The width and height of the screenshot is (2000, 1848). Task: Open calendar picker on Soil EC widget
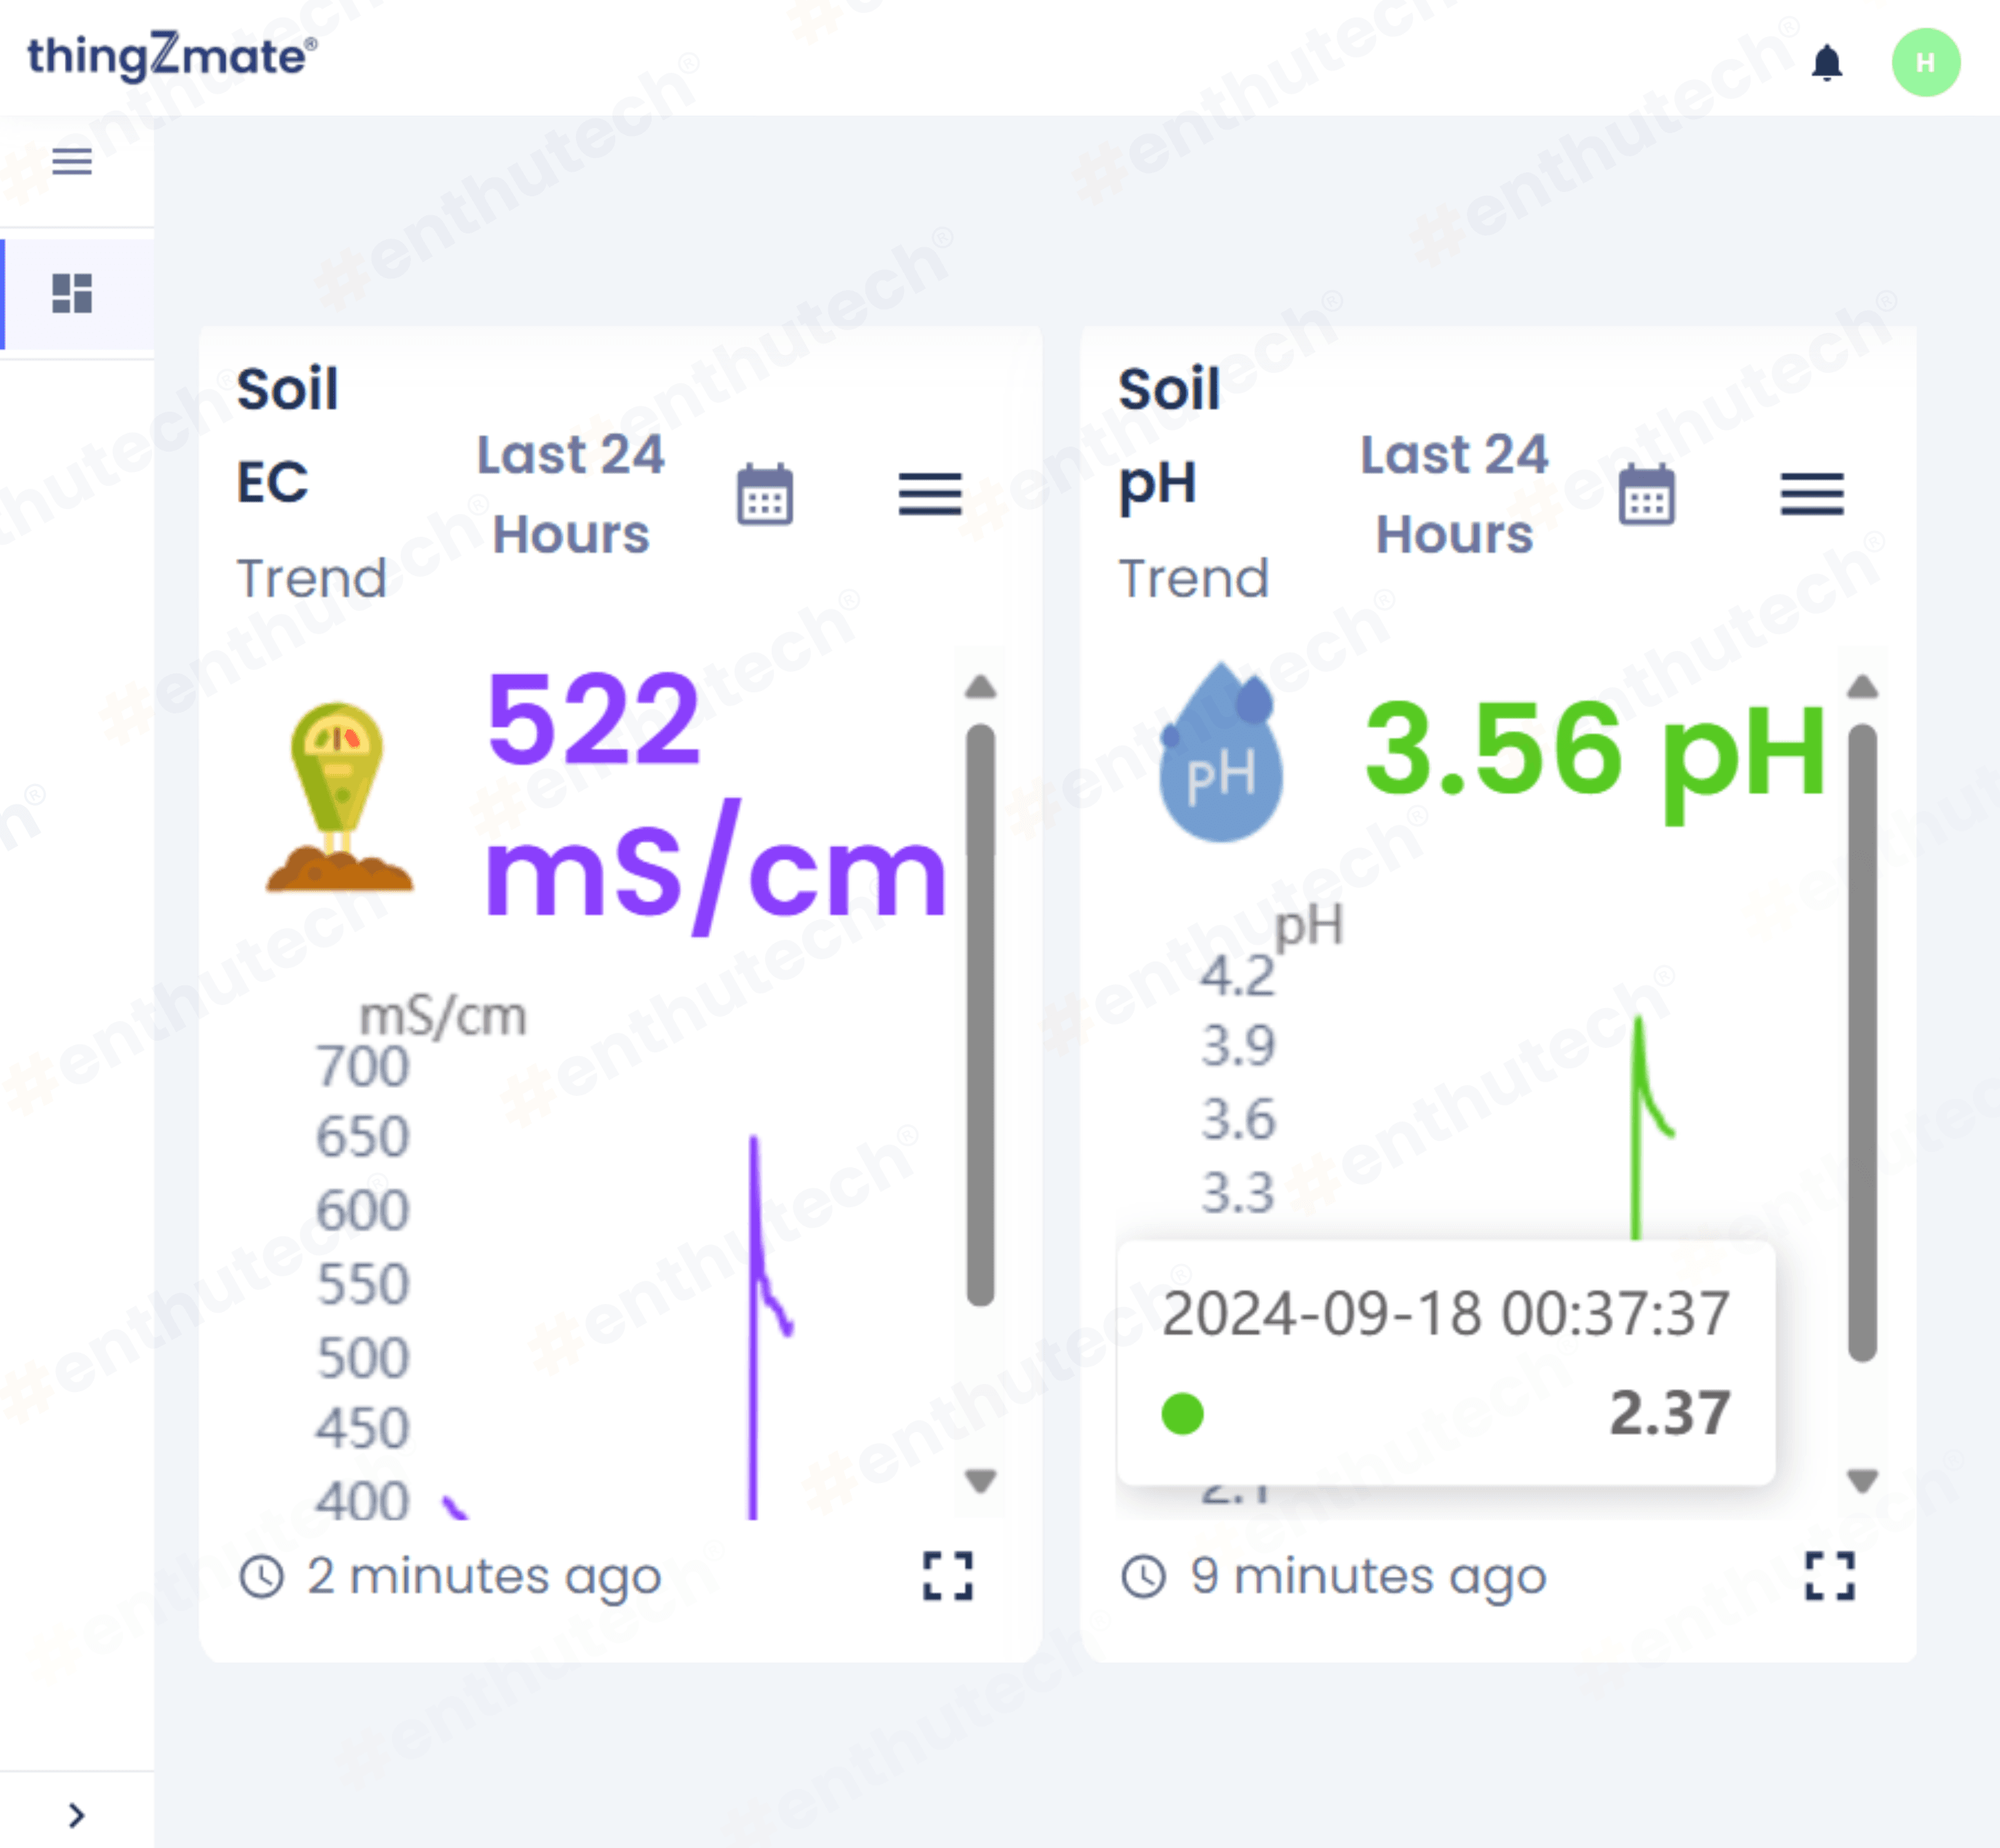(765, 494)
